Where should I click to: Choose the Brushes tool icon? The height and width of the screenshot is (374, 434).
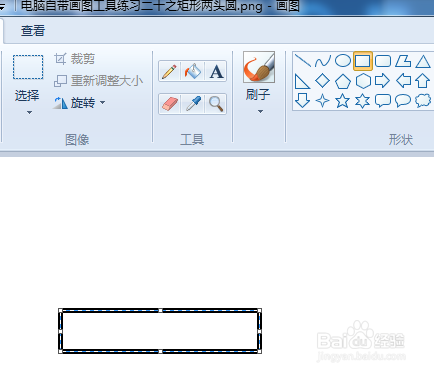click(259, 67)
